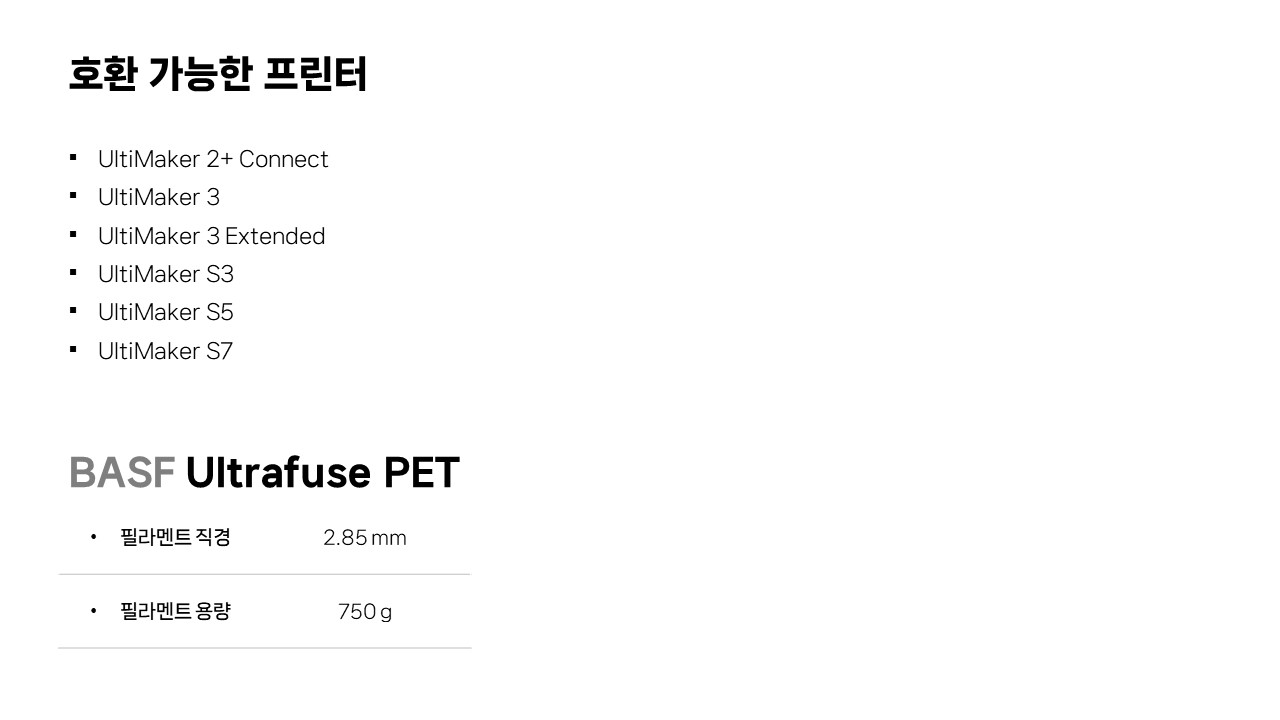The height and width of the screenshot is (720, 1280).
Task: Click the heading 호환 가능한 프린터
Action: 217,75
